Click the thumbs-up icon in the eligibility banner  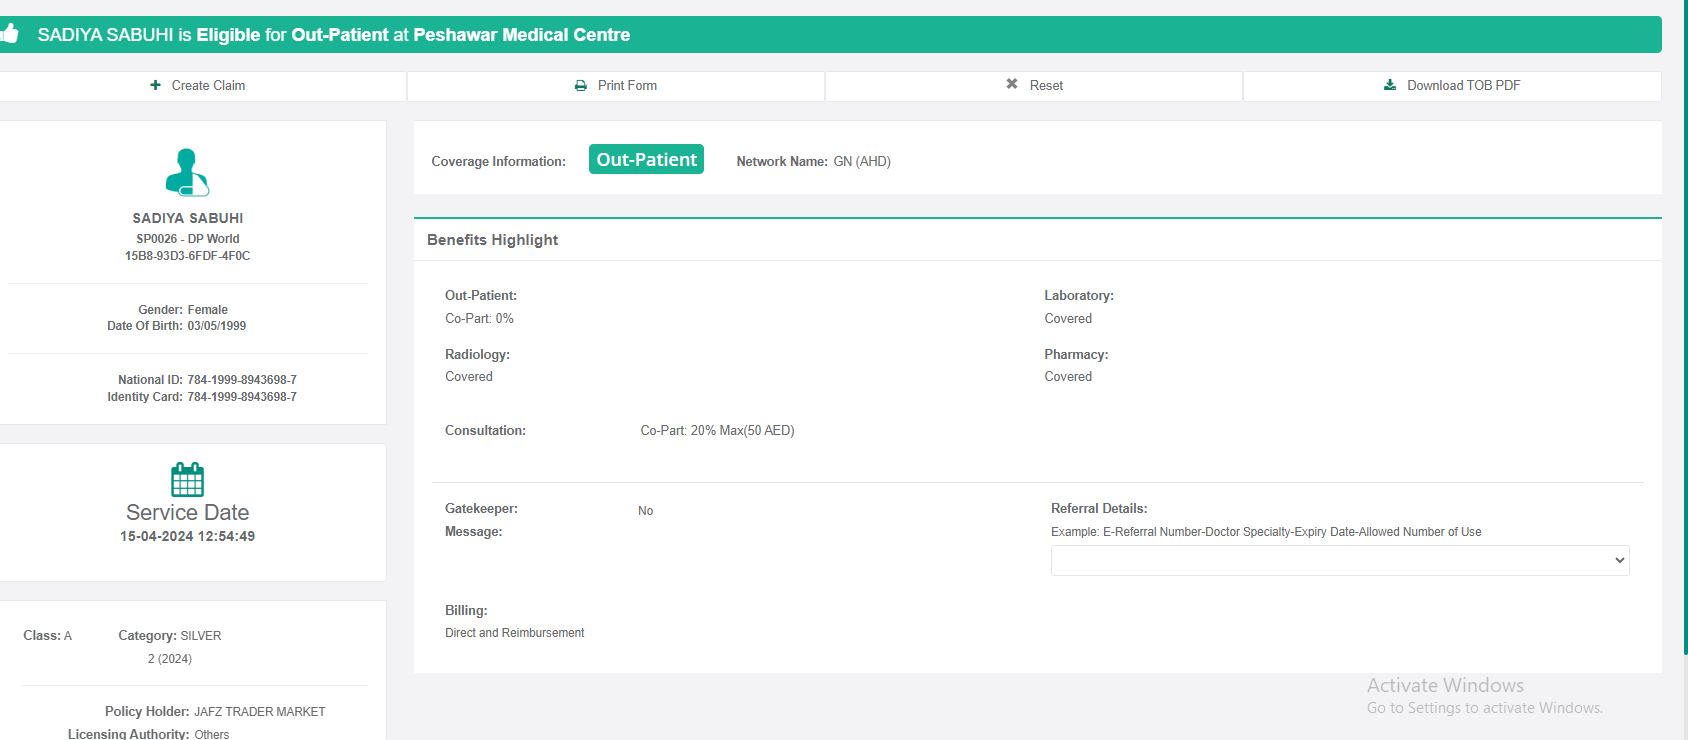click(10, 34)
